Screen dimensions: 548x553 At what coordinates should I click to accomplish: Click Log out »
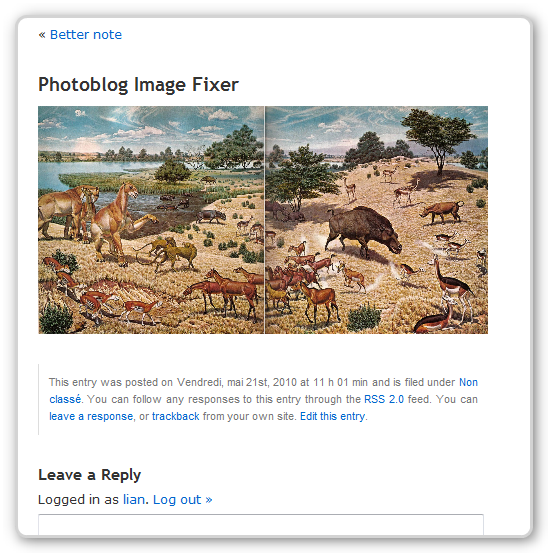pos(182,499)
